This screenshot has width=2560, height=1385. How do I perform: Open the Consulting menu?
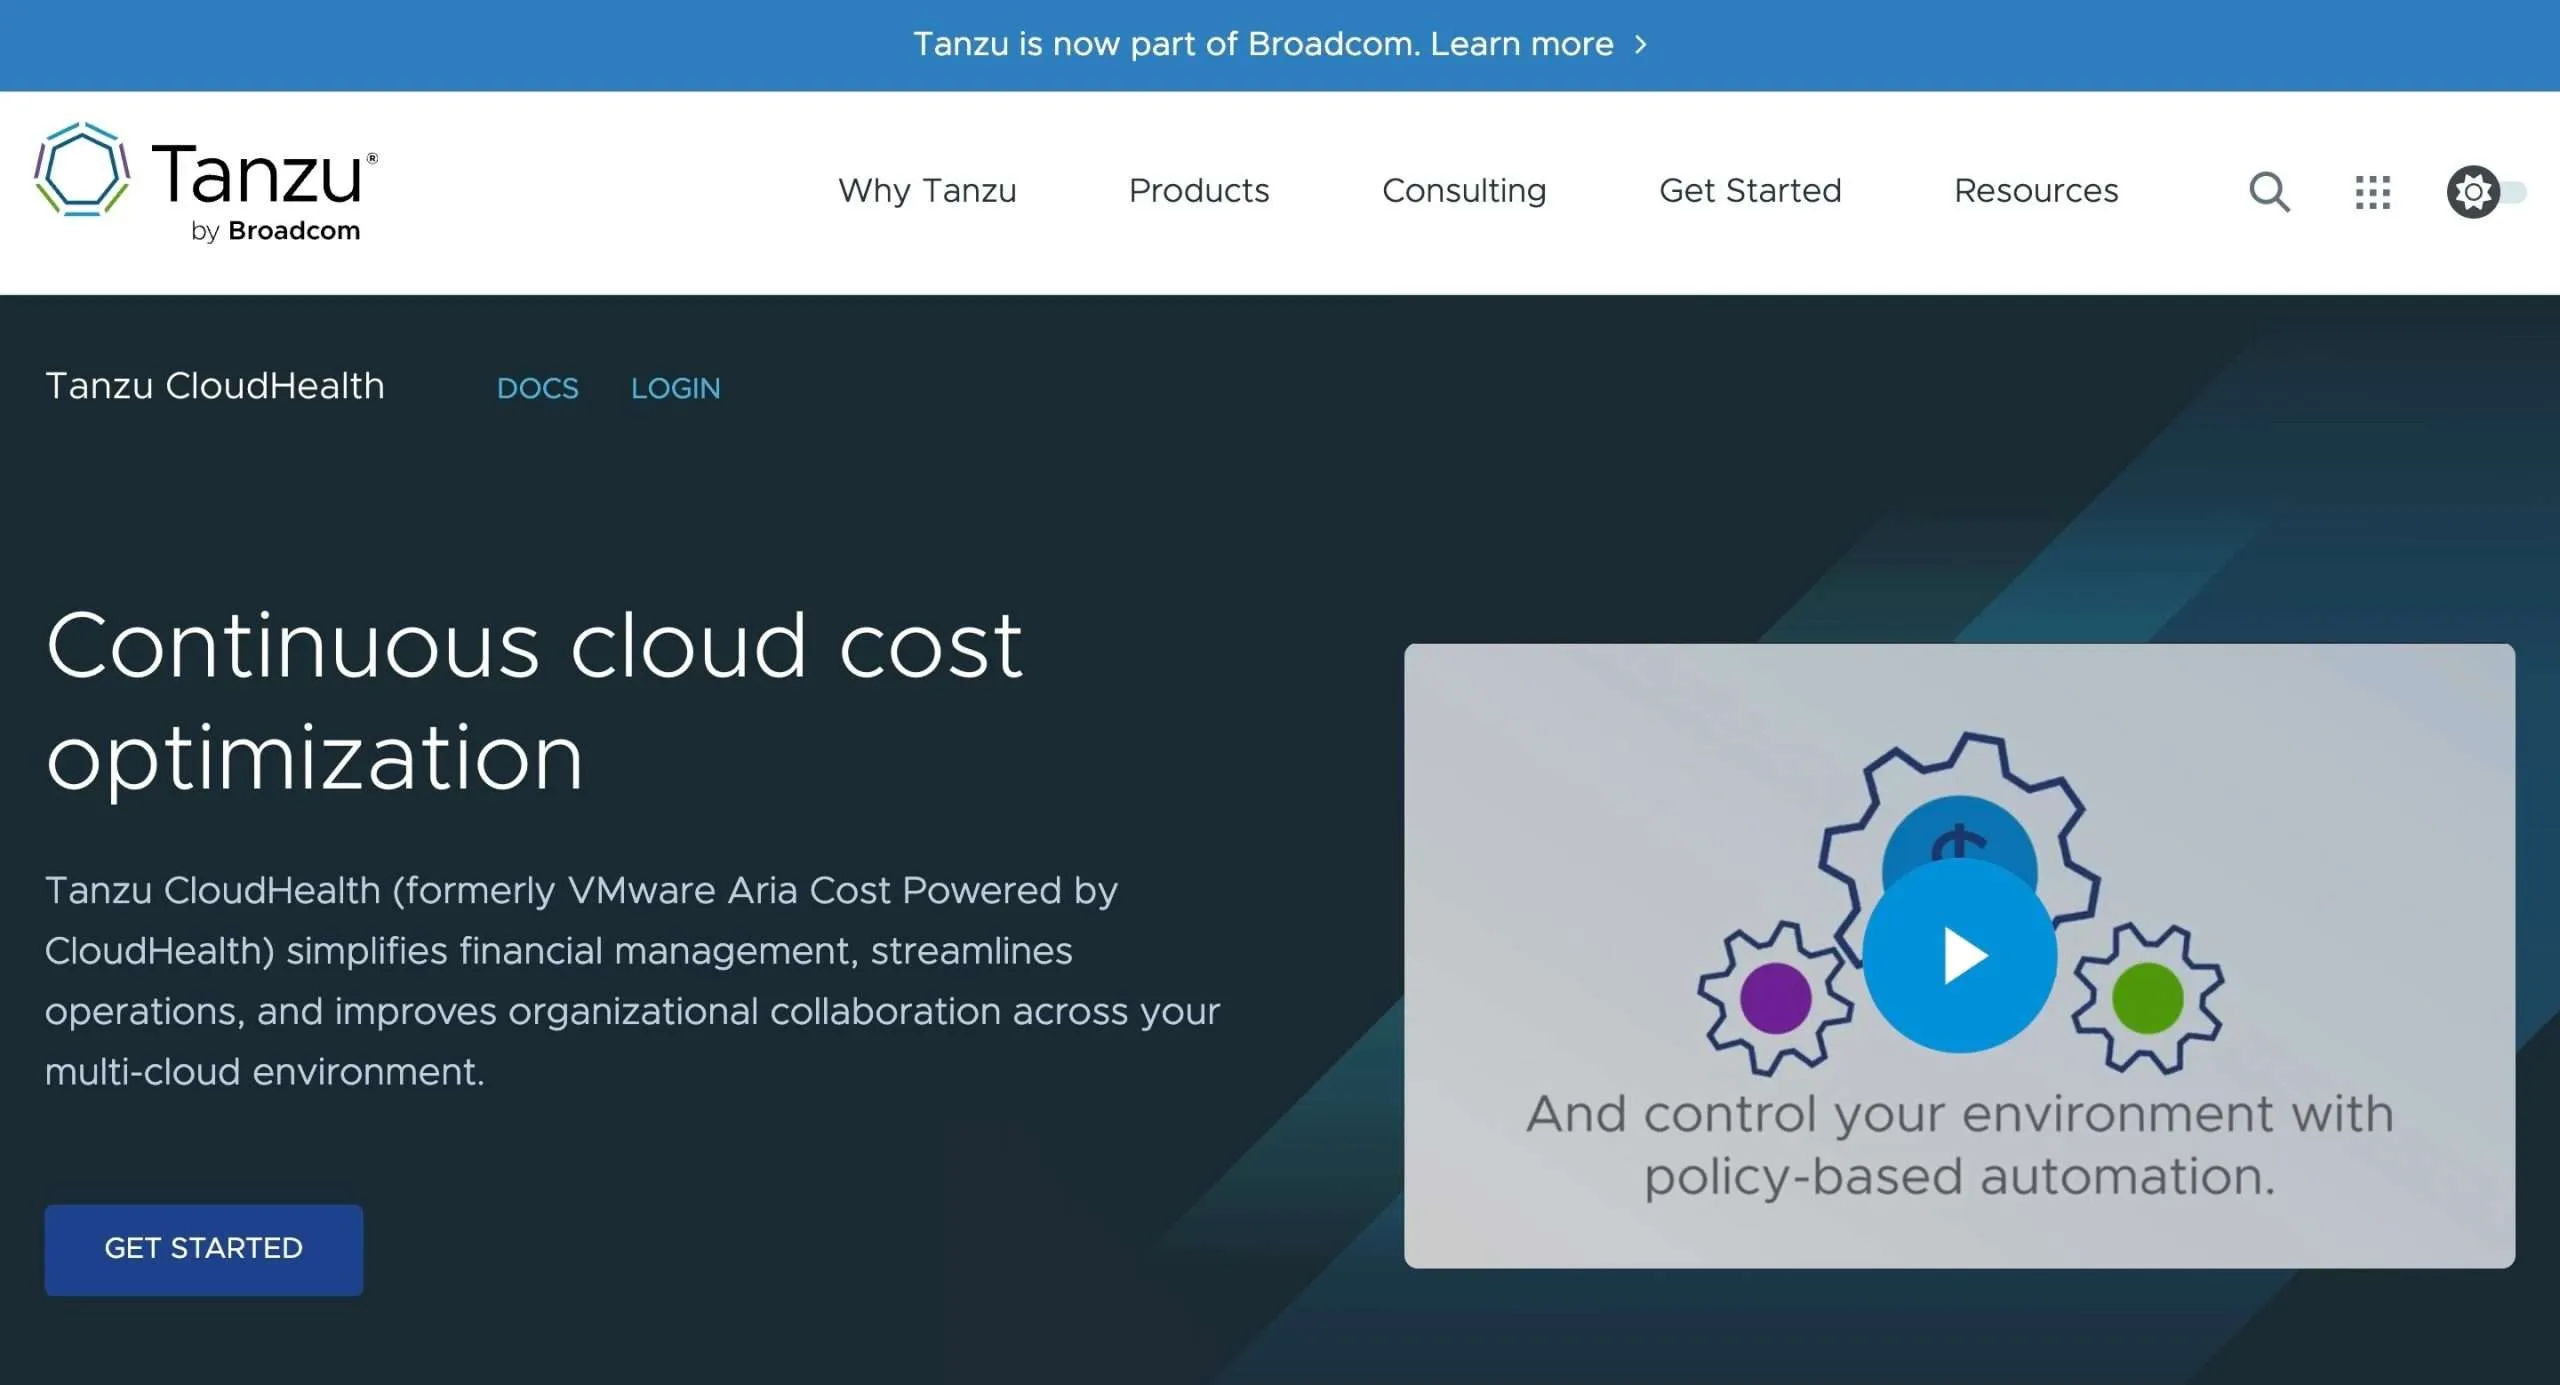point(1464,191)
